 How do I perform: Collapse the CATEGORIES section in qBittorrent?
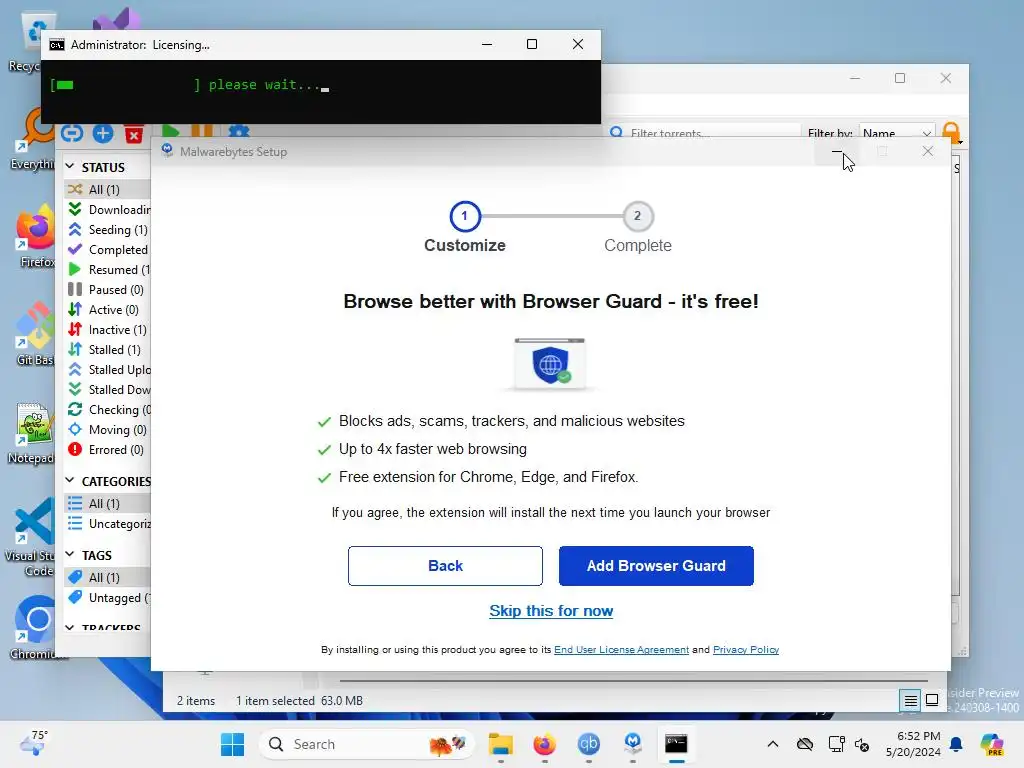click(70, 481)
